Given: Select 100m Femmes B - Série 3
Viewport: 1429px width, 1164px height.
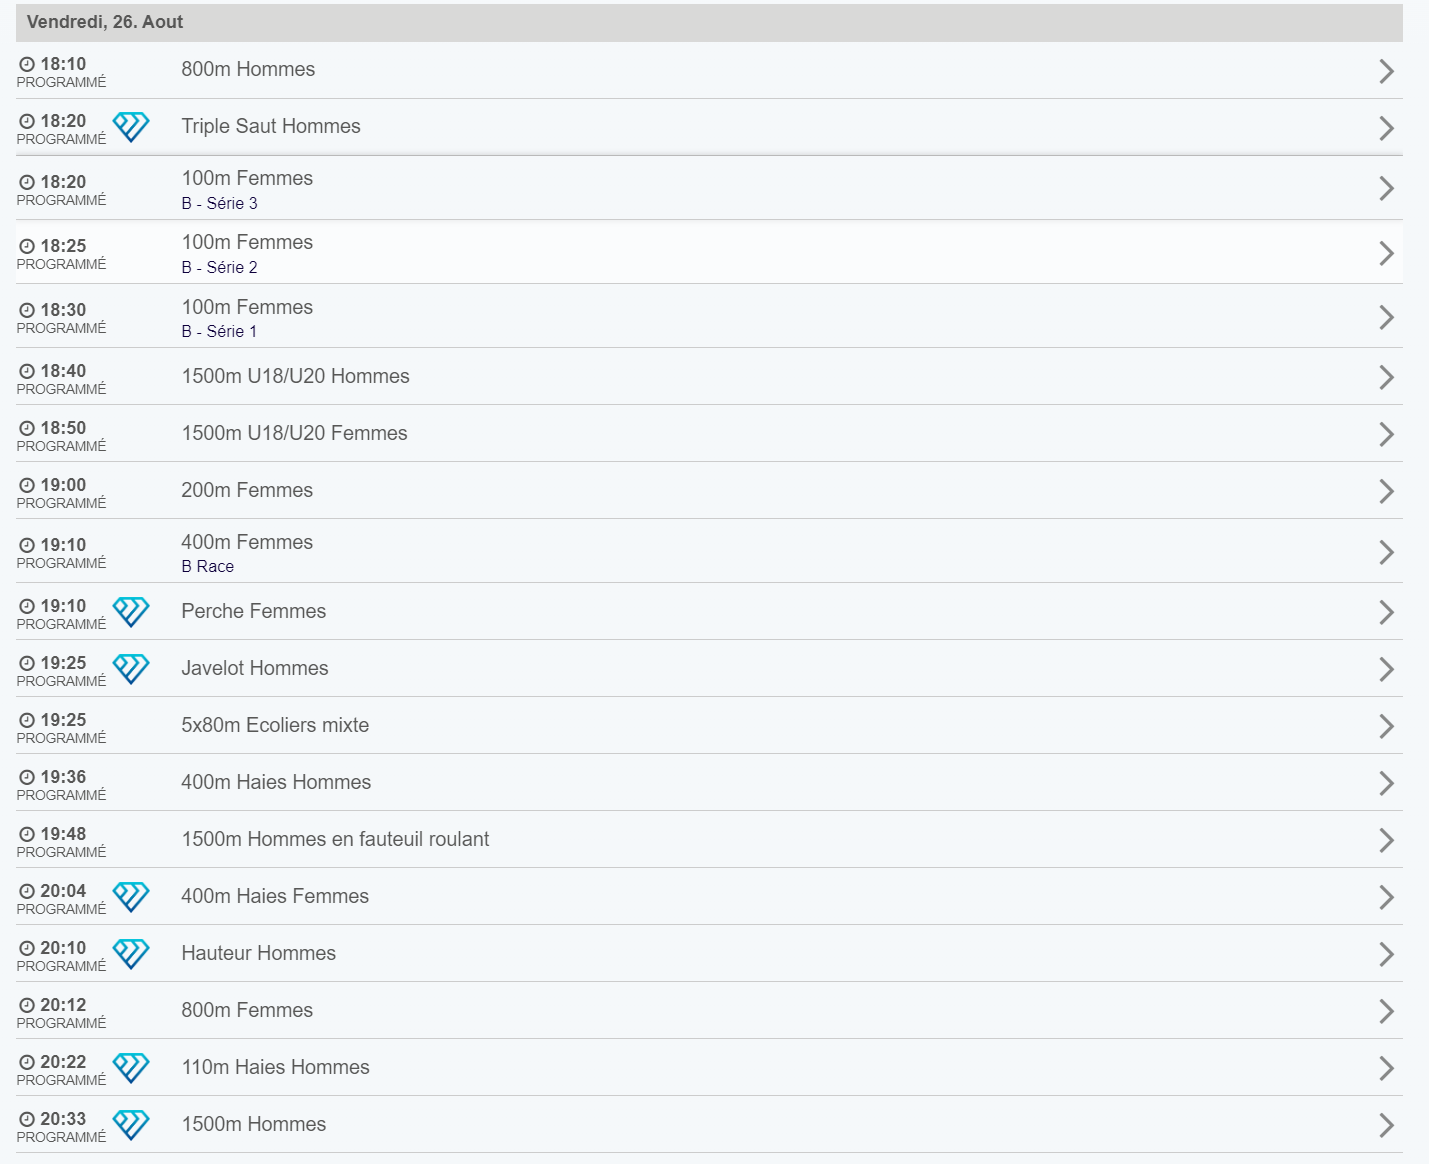Looking at the screenshot, I should pos(247,189).
